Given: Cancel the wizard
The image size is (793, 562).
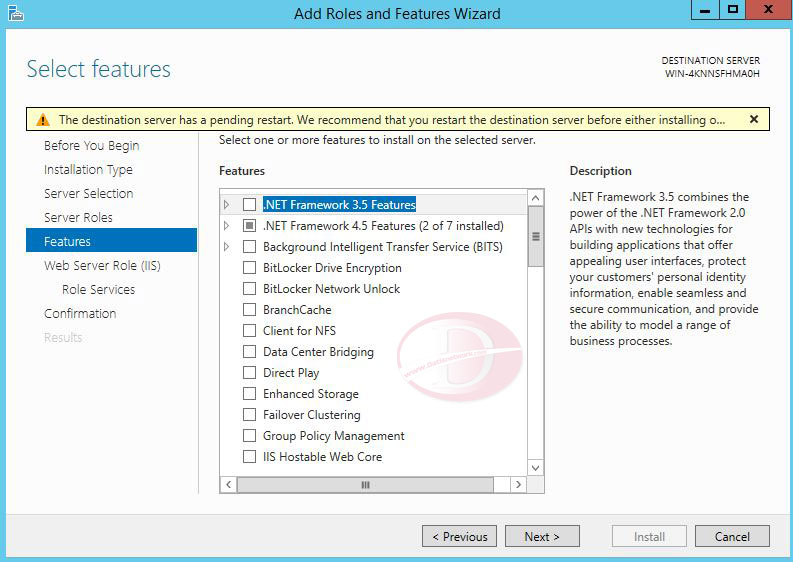Looking at the screenshot, I should click(732, 536).
